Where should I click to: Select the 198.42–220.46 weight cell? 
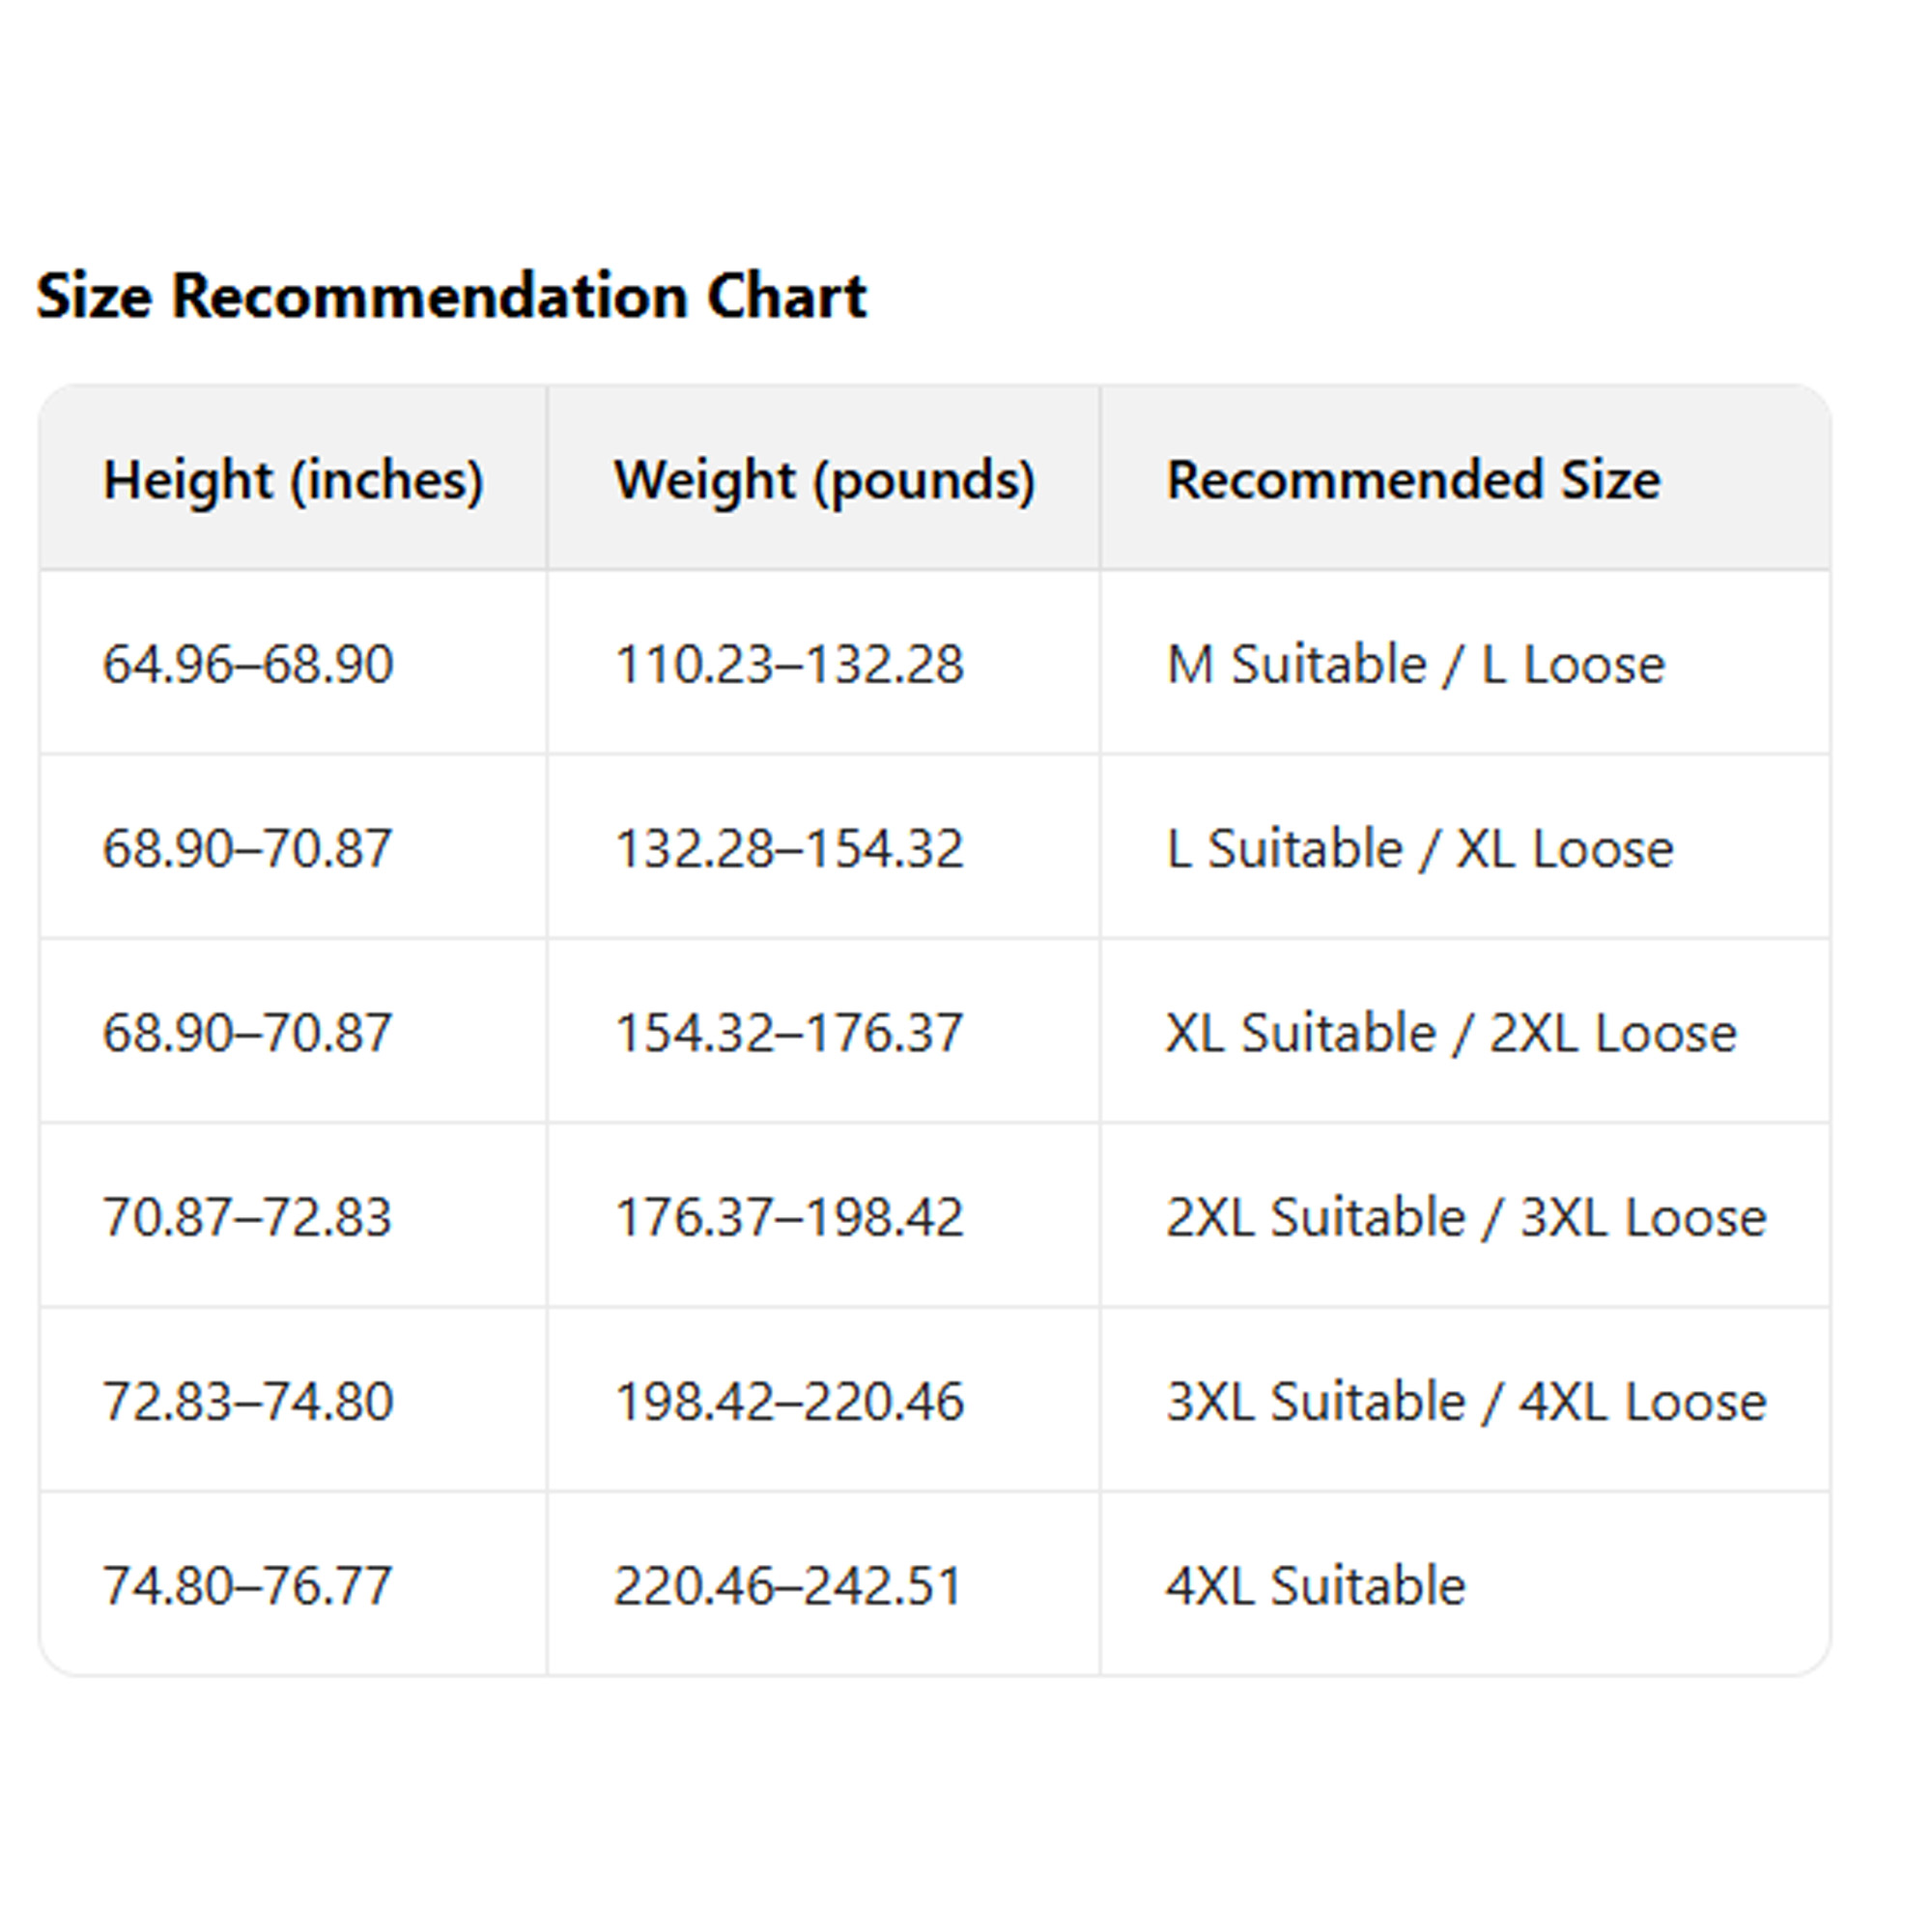click(x=789, y=1401)
